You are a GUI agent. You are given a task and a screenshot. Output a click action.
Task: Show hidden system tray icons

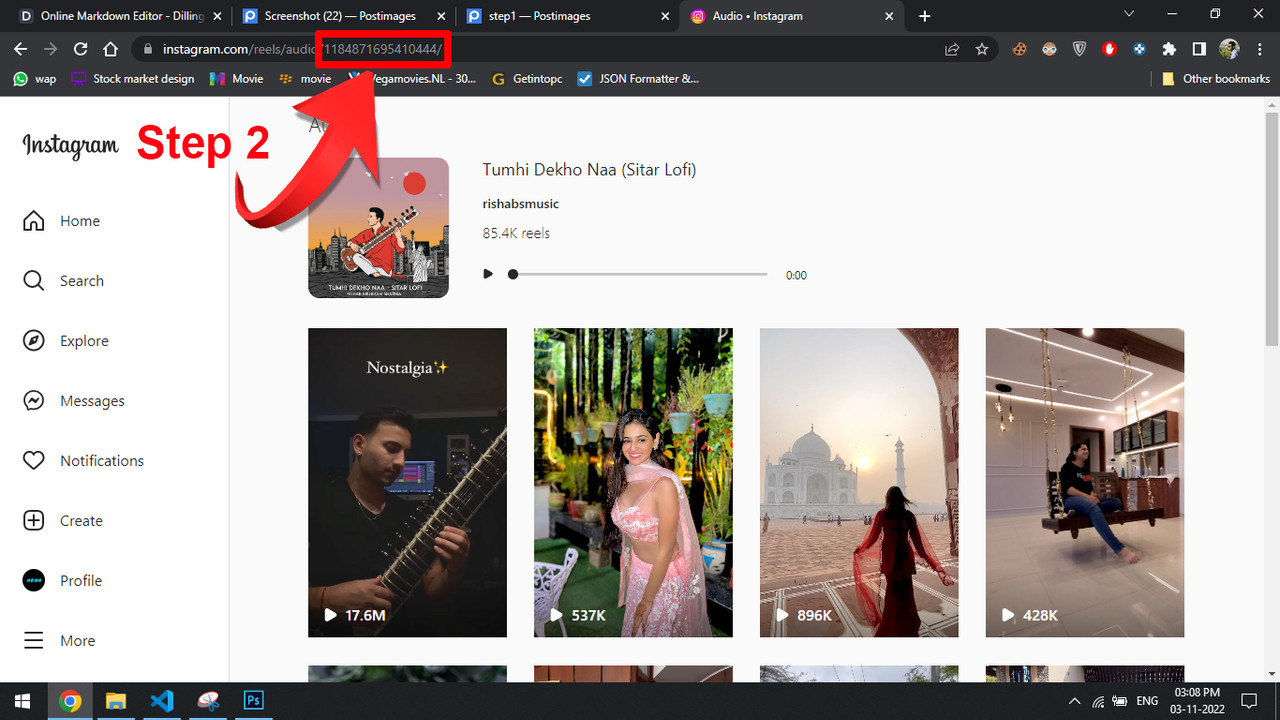click(1075, 701)
